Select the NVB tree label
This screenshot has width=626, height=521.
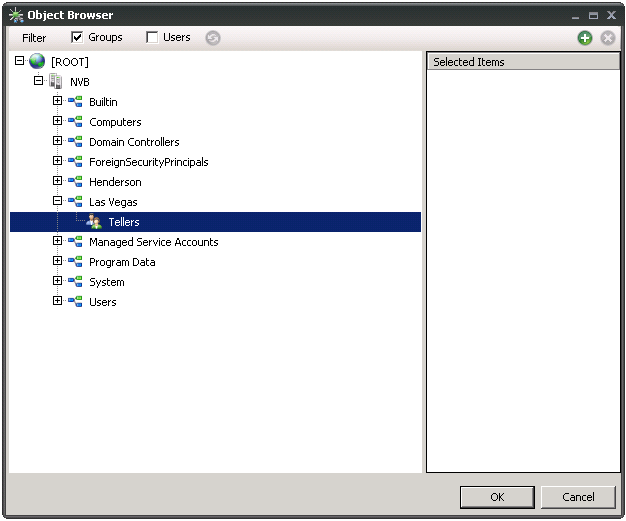coord(80,82)
